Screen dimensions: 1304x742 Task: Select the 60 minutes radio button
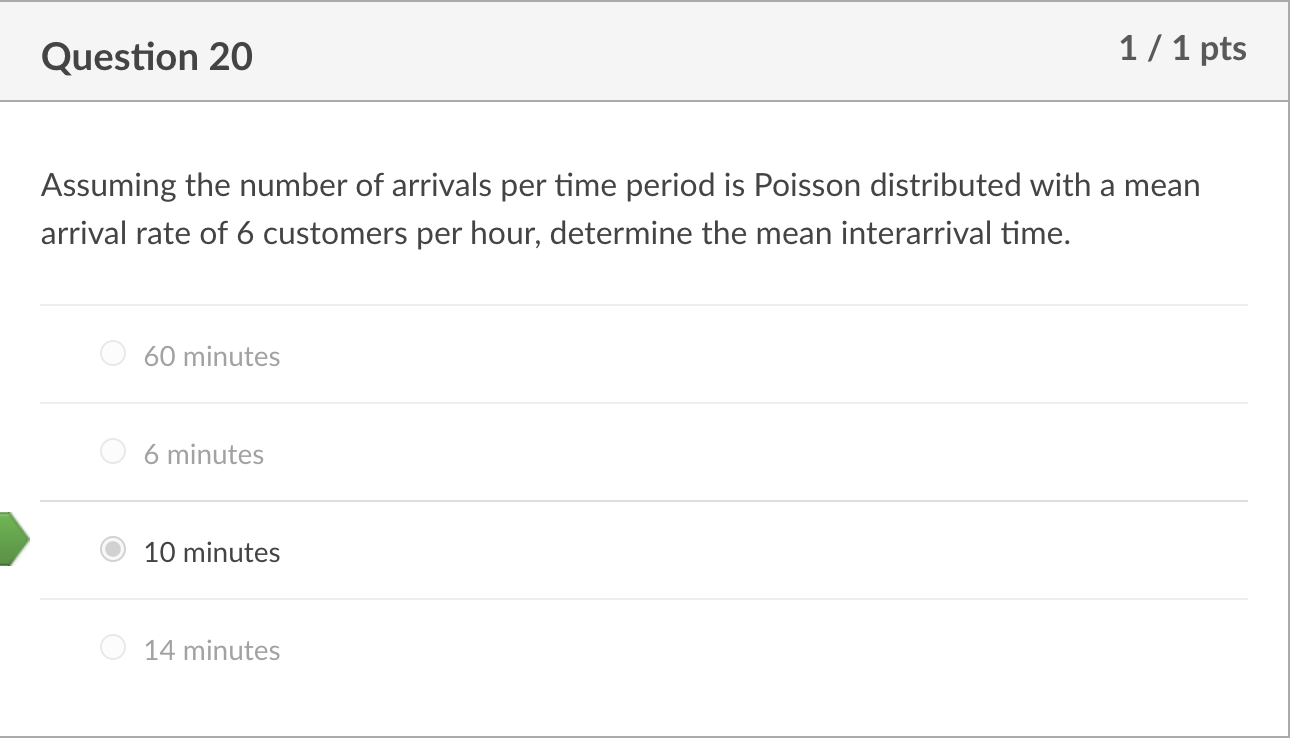click(x=114, y=354)
